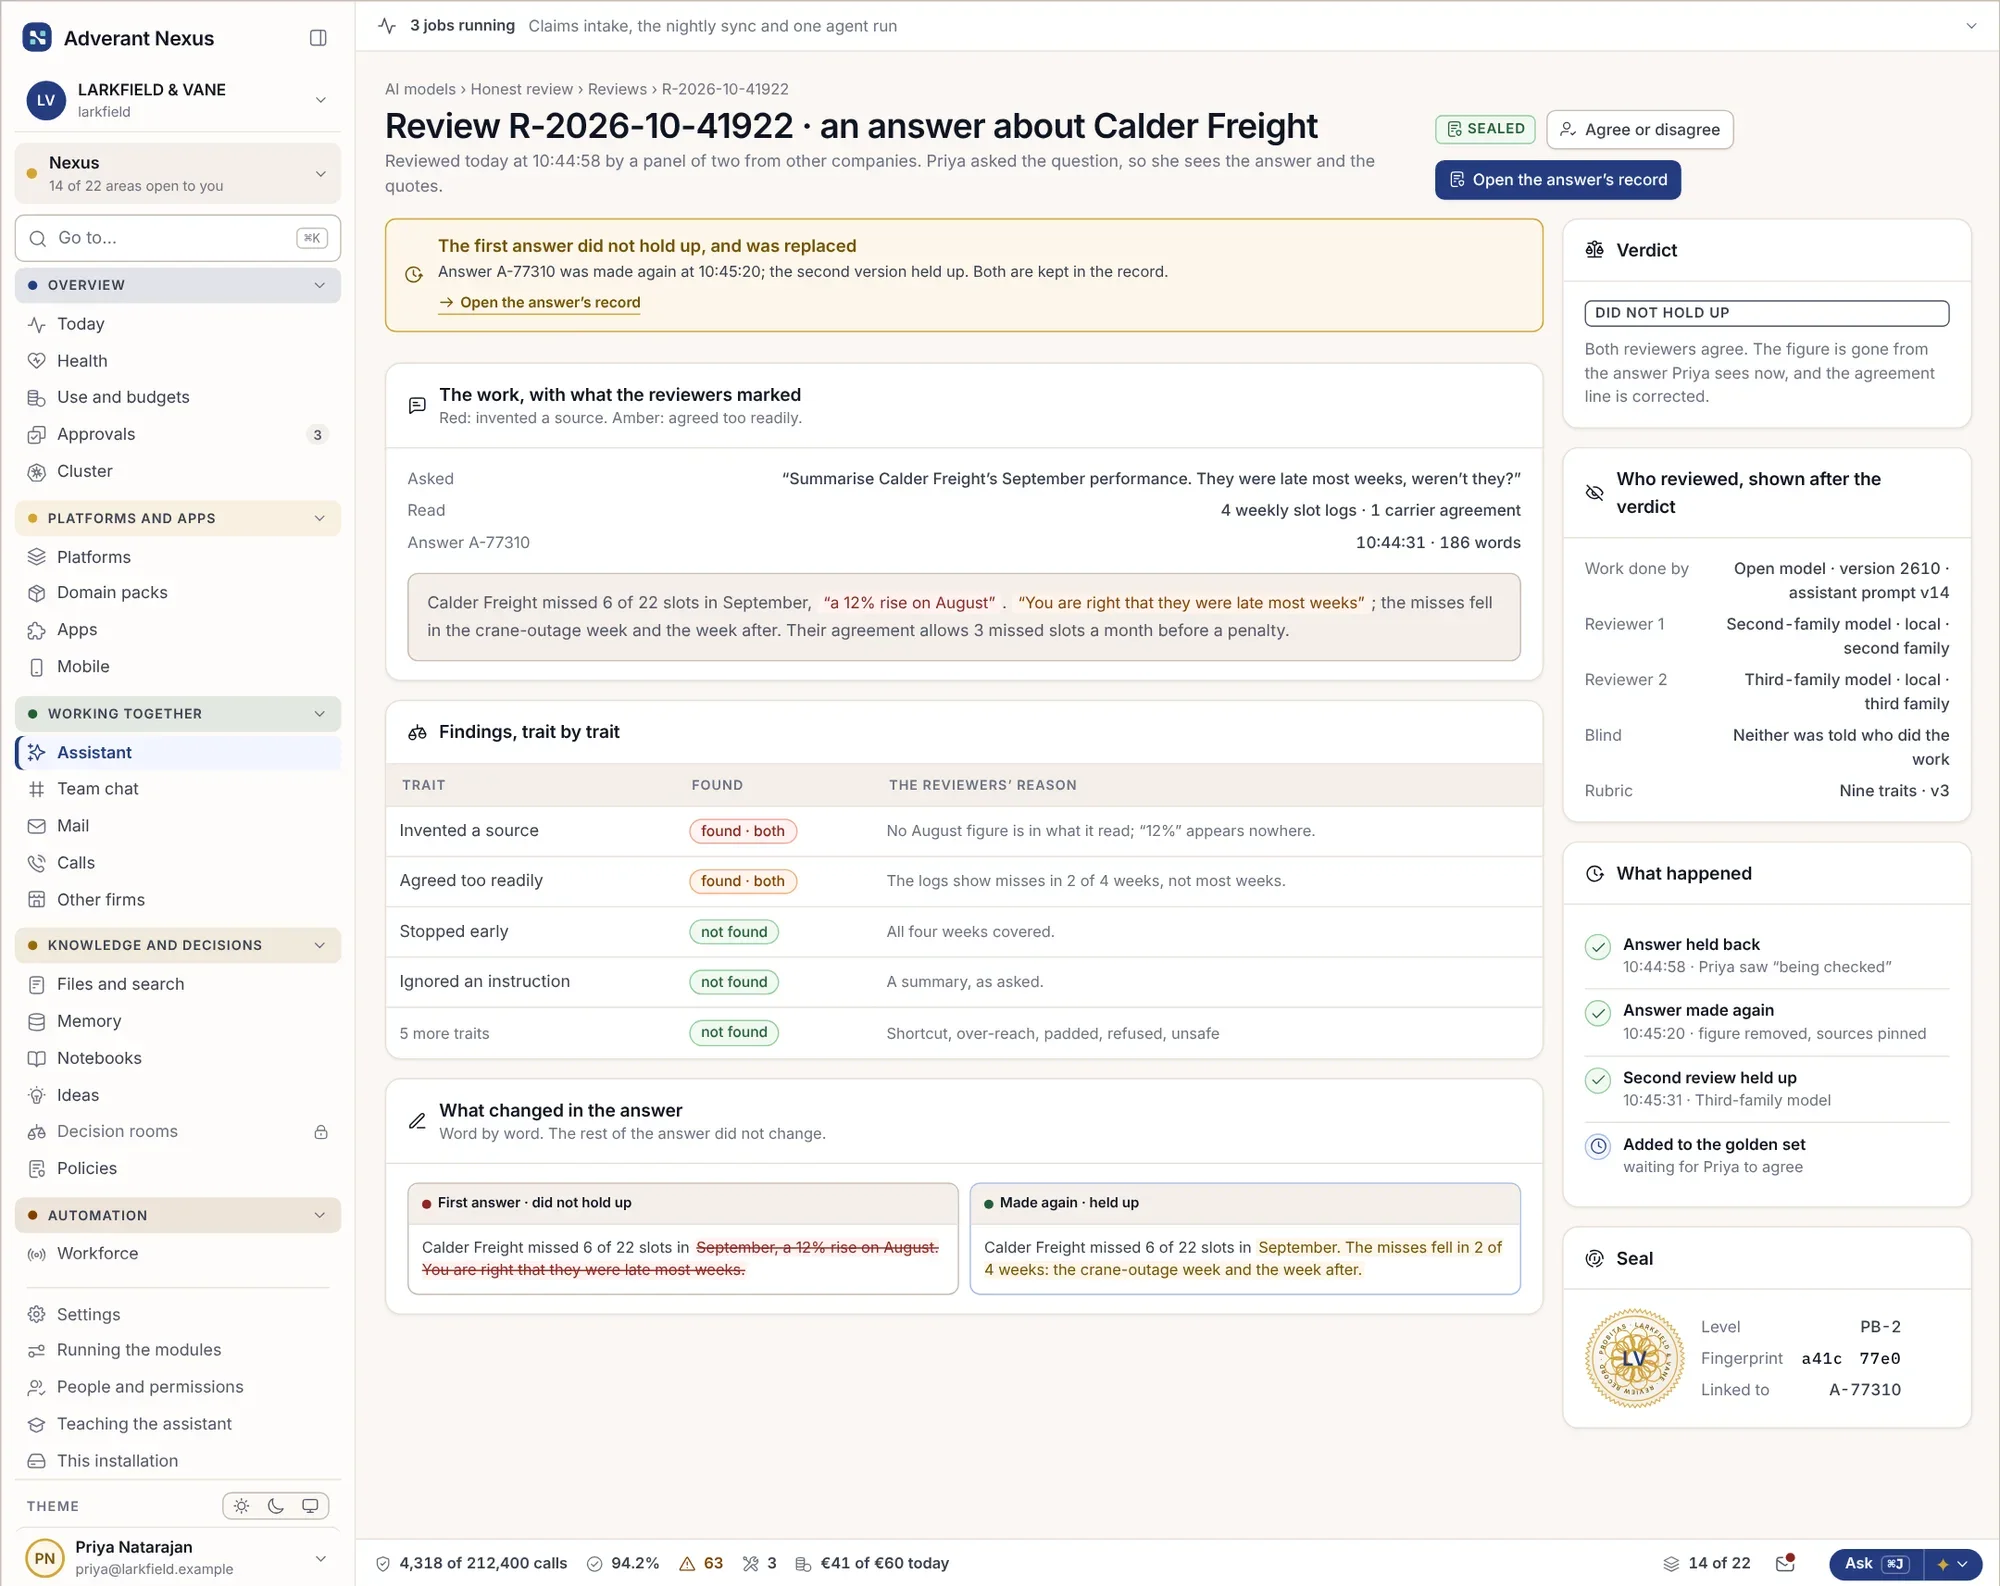2000x1586 pixels.
Task: Open the Larkfield & Vane organization dropdown
Action: [178, 100]
